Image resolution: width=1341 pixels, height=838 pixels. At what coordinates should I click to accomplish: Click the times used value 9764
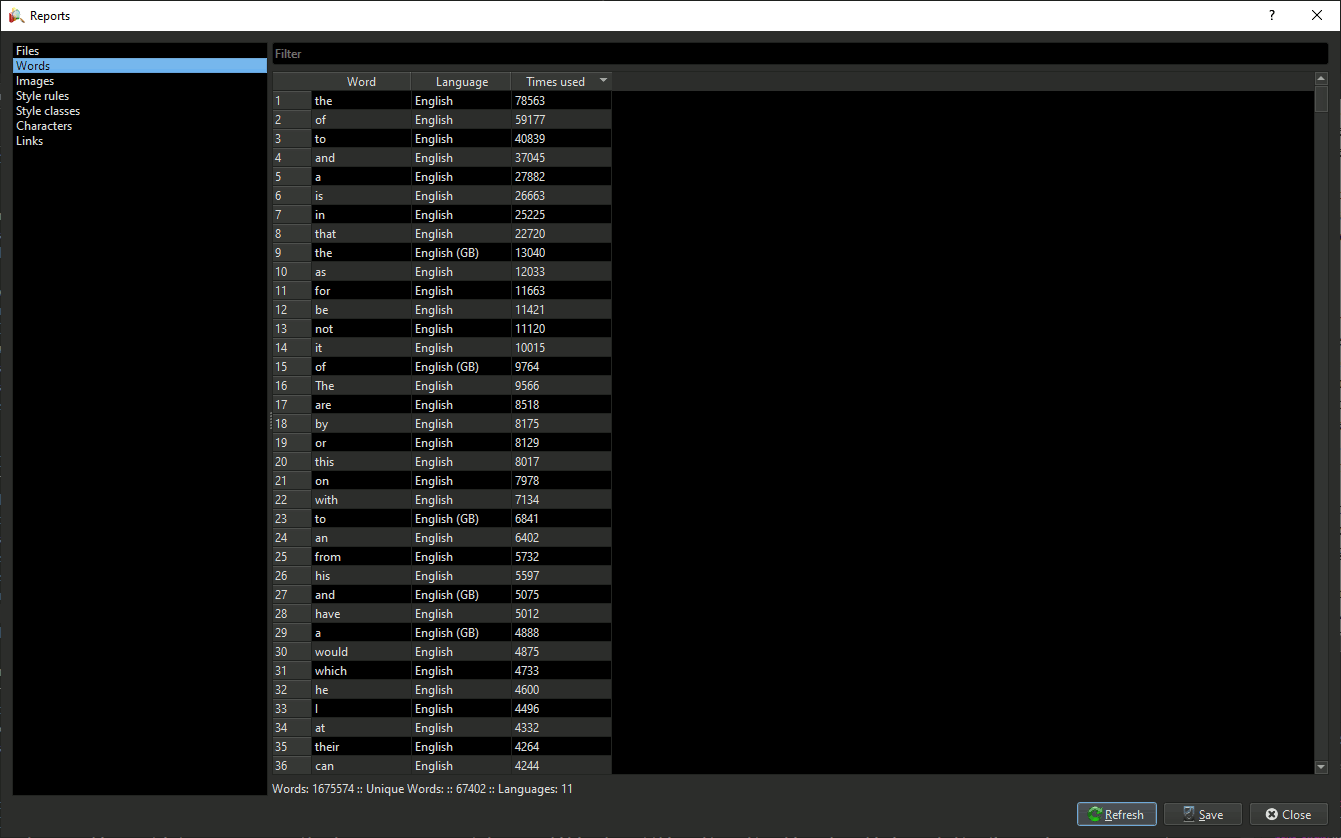pyautogui.click(x=561, y=367)
